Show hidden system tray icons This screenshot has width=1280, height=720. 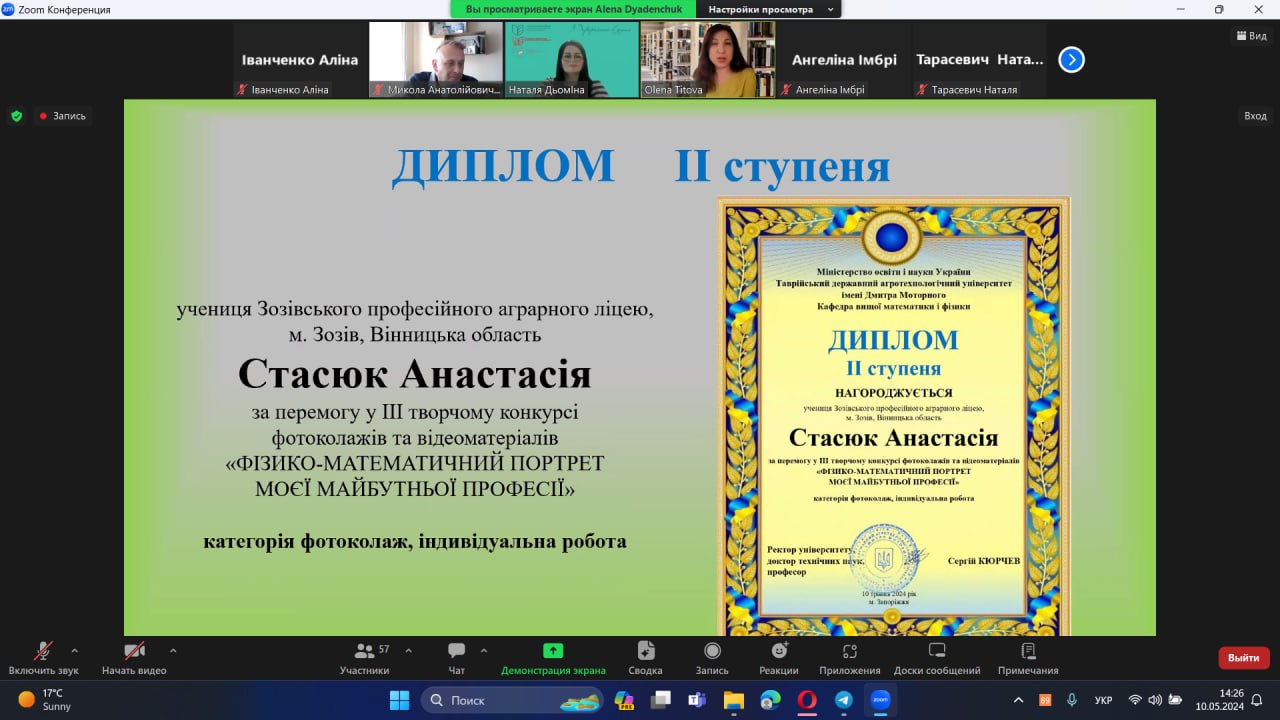(x=1019, y=700)
